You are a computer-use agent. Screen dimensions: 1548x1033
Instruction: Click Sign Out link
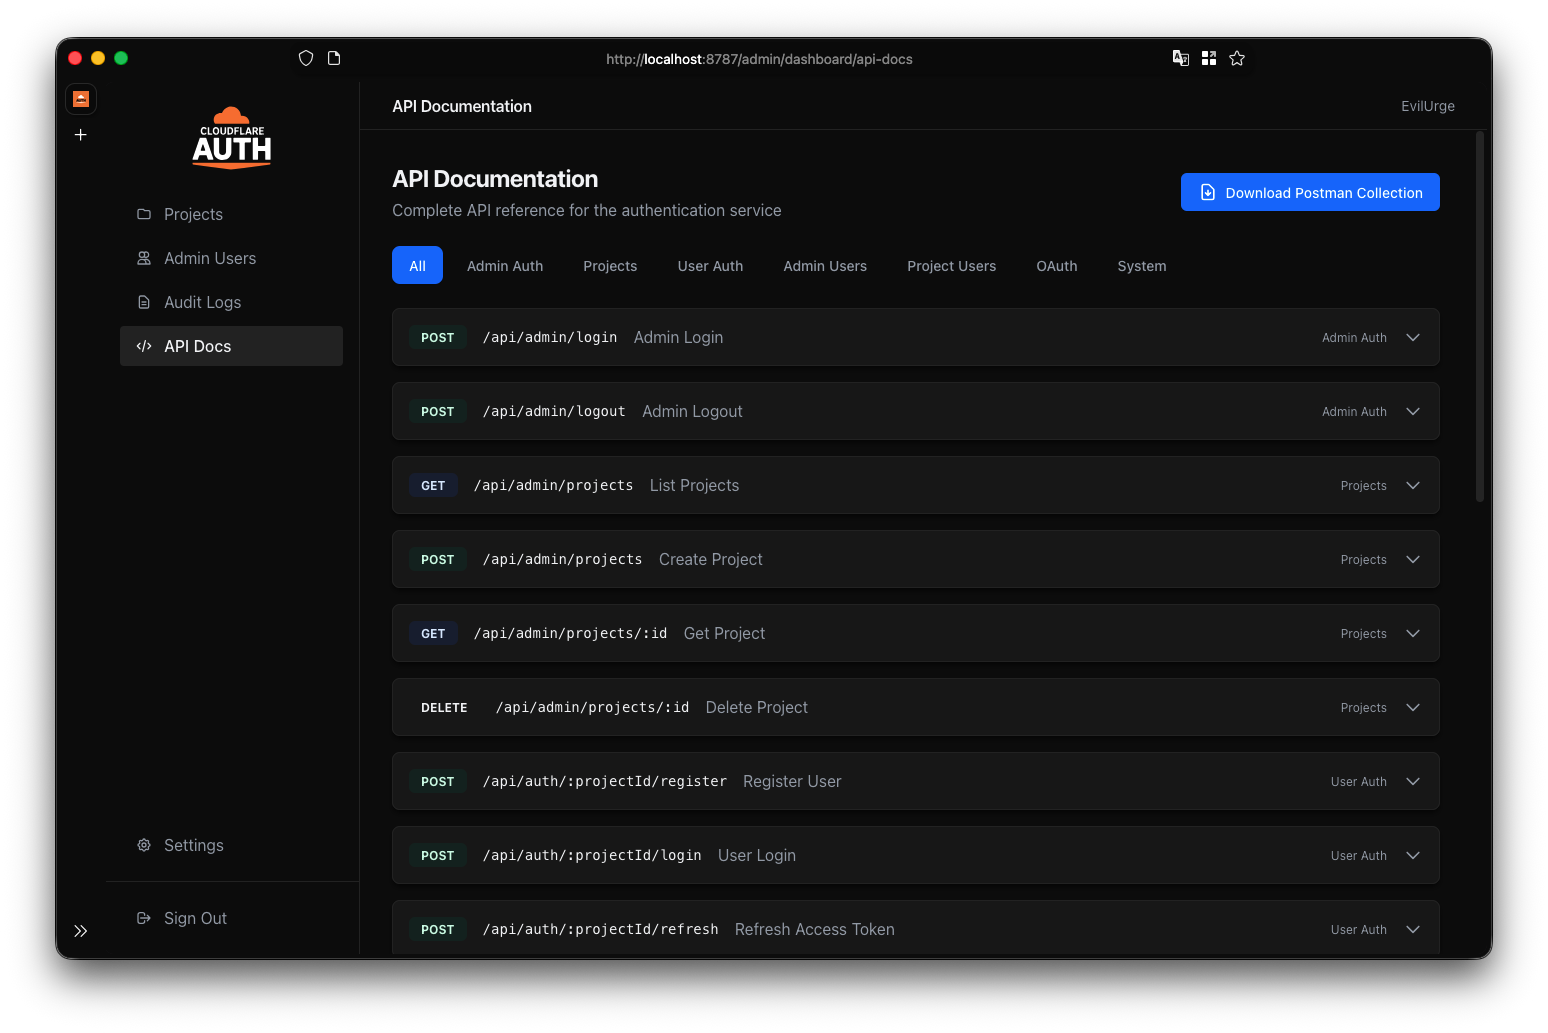click(x=231, y=918)
